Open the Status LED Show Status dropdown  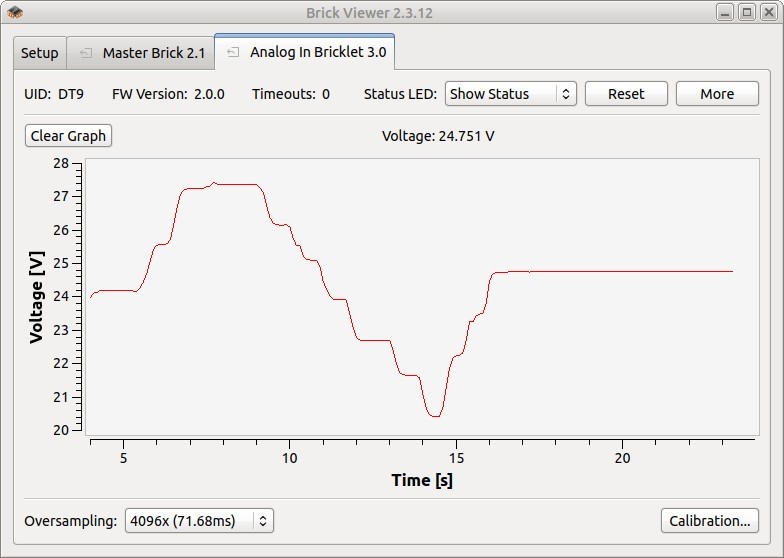pyautogui.click(x=510, y=94)
